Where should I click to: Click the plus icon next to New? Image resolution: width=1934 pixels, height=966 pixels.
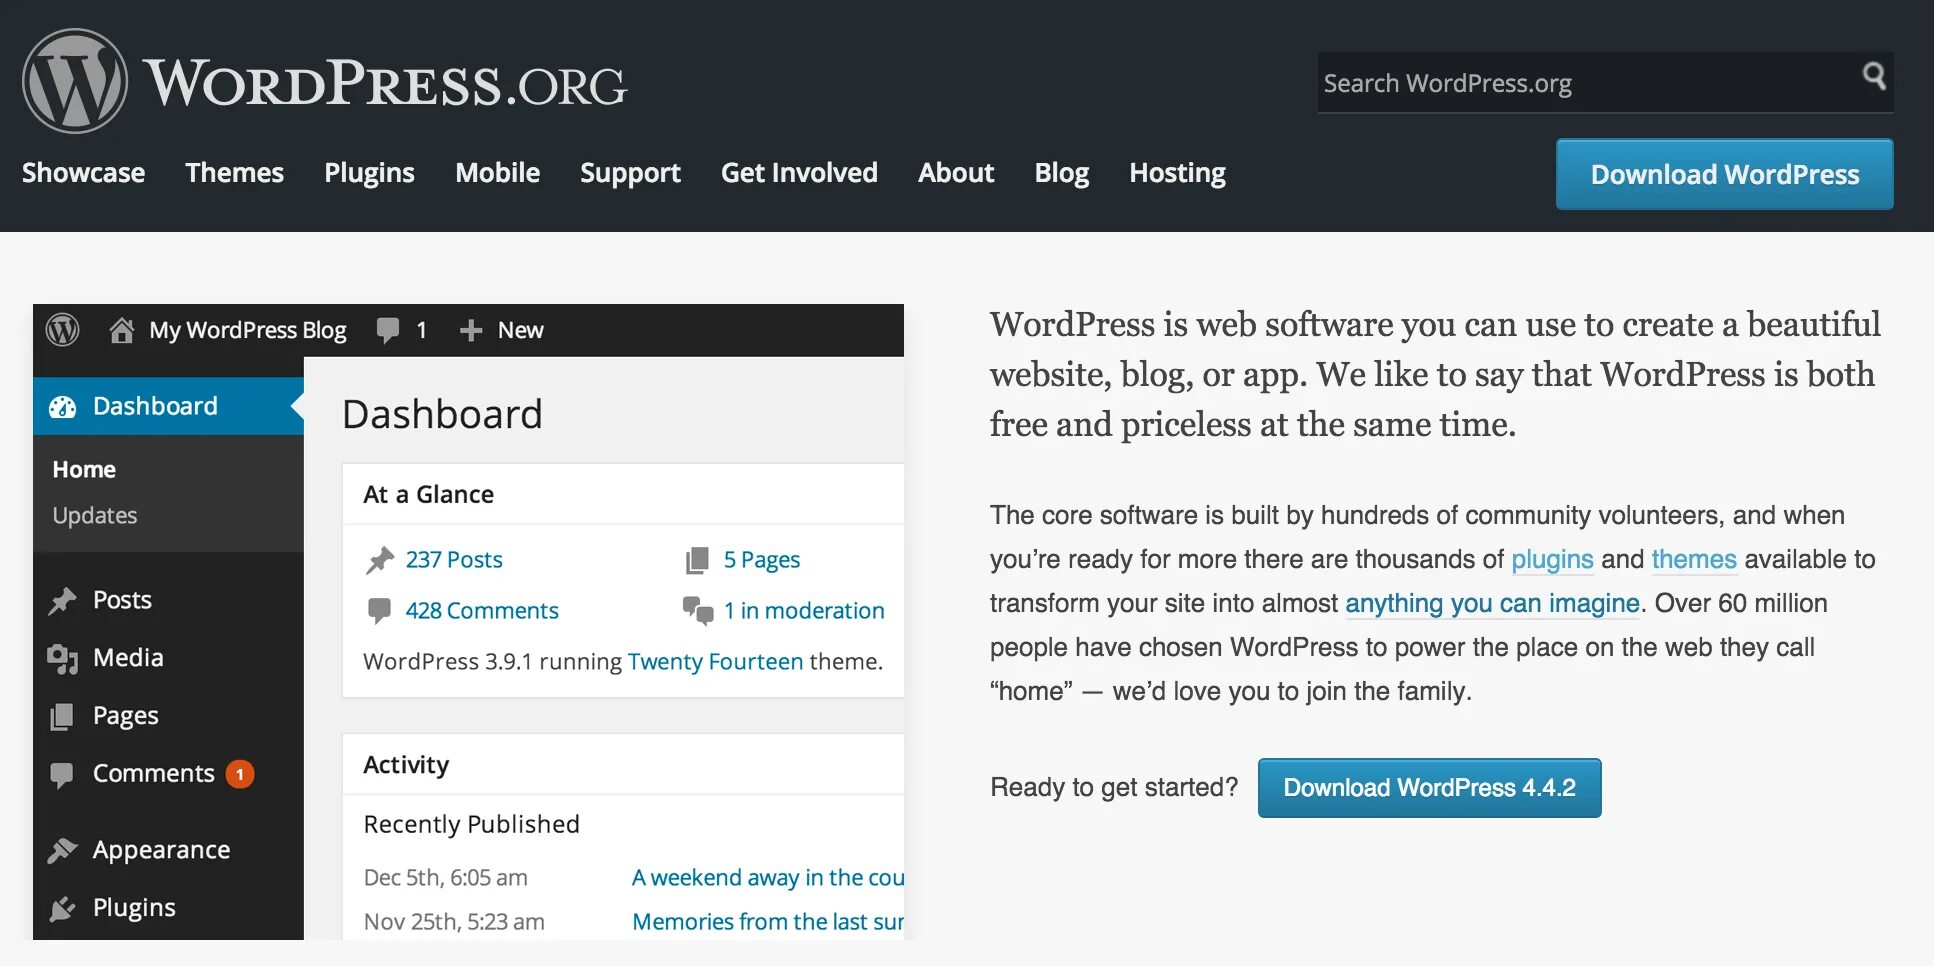[x=471, y=330]
